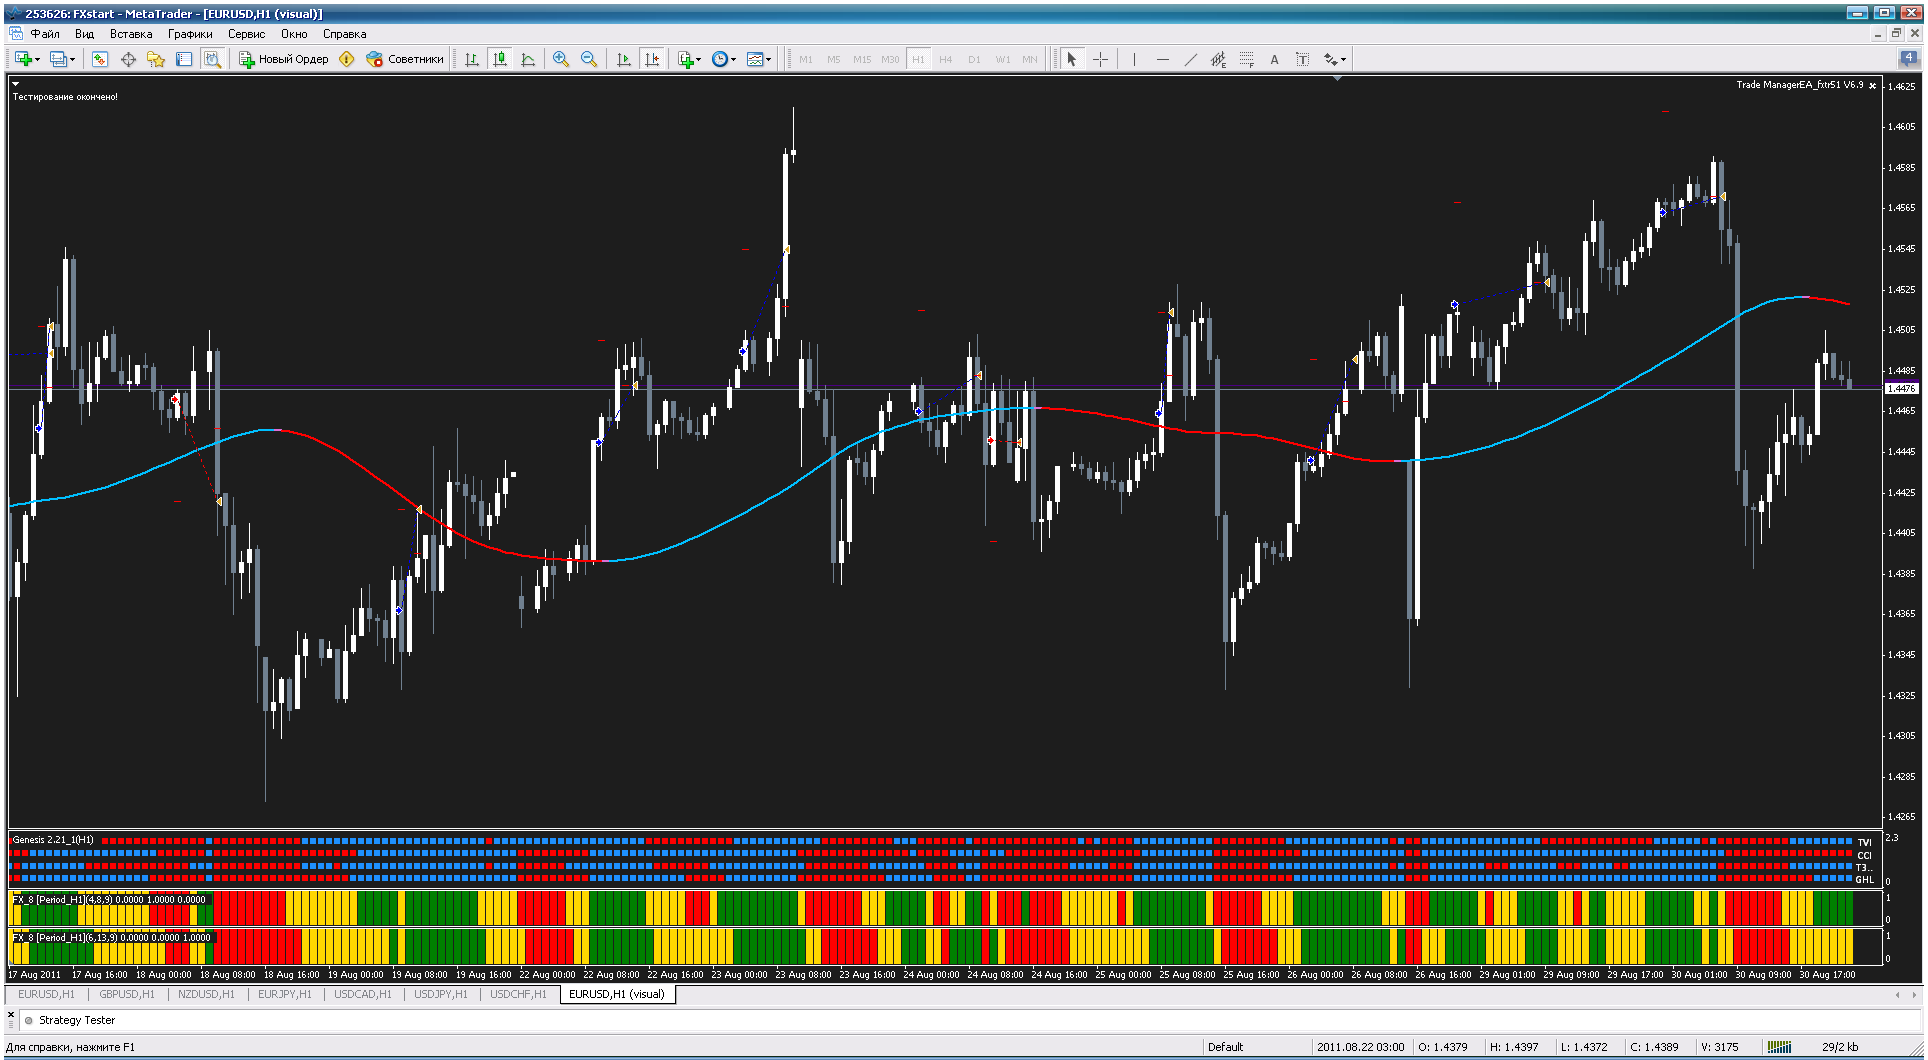Screen dimensions: 1928x1060
Task: Click the connection status bars indicator
Action: 1779,1047
